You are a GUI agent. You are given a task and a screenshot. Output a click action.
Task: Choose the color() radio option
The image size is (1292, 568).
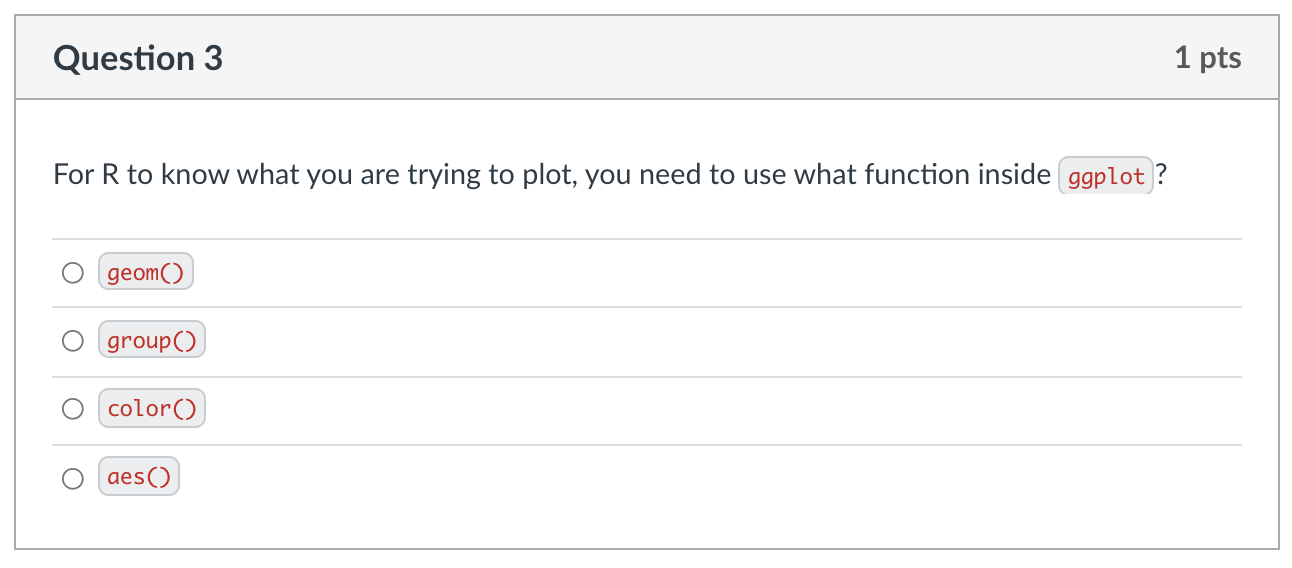point(72,409)
